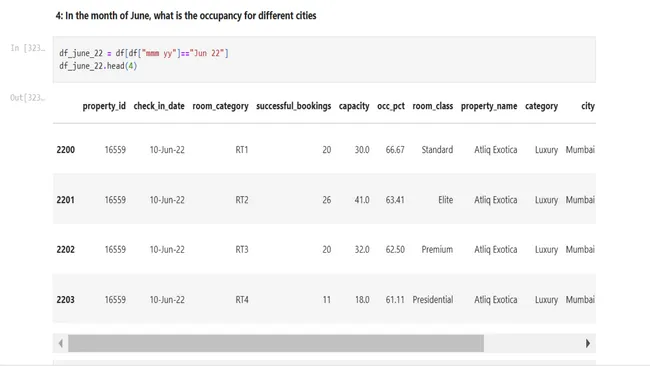Image resolution: width=650 pixels, height=366 pixels.
Task: Click the left scroll arrow of horizontal scrollbar
Action: tap(61, 343)
